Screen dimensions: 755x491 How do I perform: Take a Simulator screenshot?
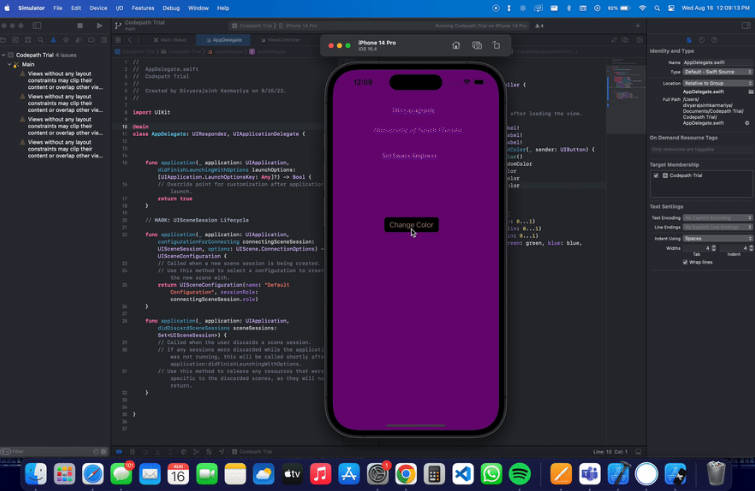point(477,45)
